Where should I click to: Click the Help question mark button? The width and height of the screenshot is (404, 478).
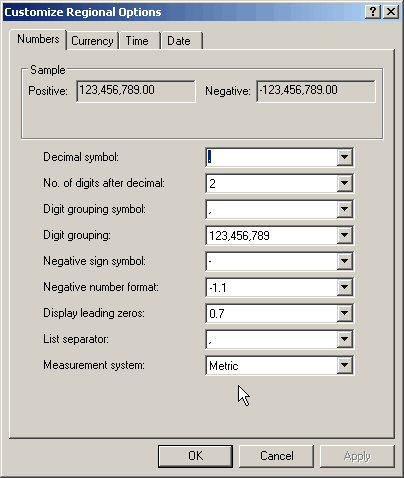[373, 12]
